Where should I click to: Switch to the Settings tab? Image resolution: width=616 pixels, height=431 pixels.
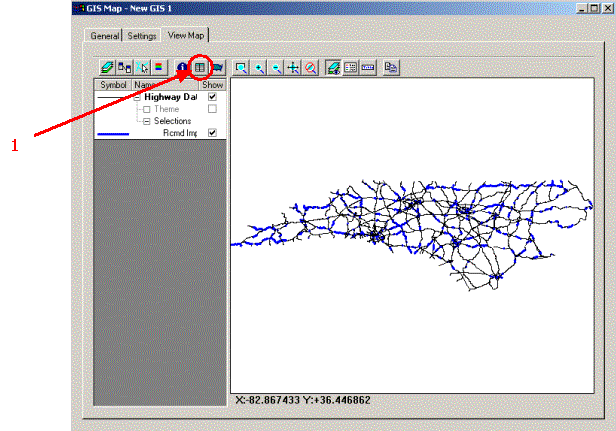142,36
